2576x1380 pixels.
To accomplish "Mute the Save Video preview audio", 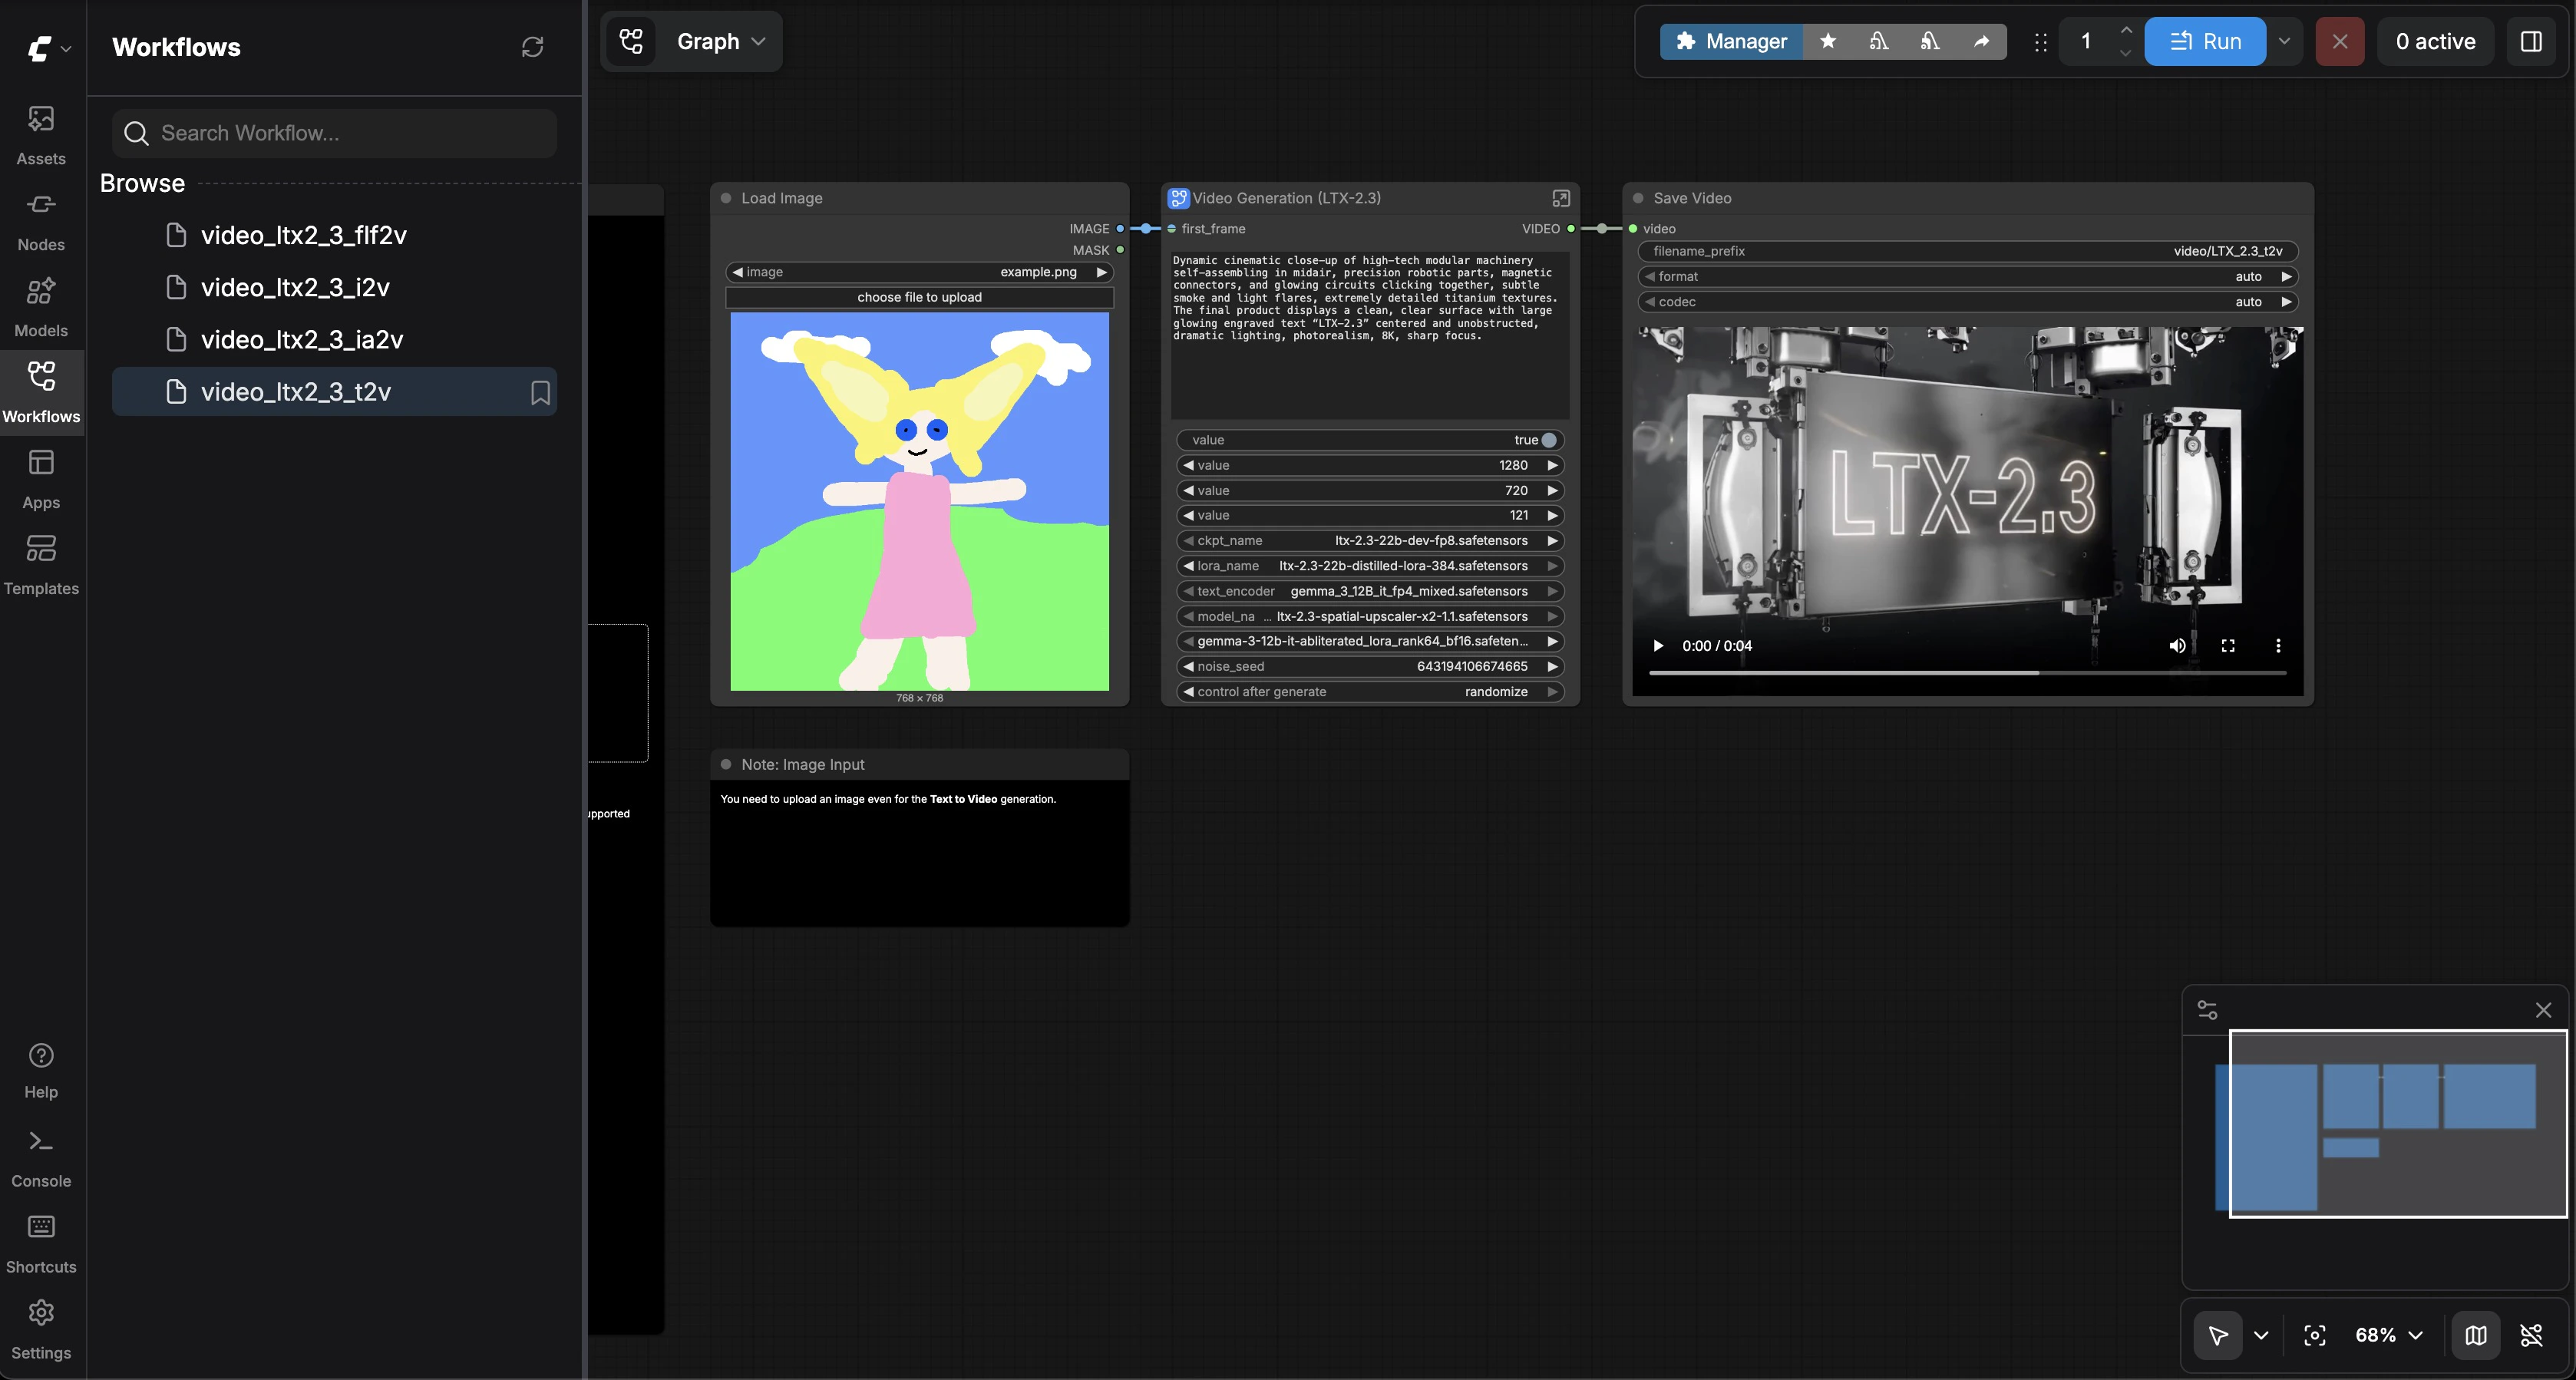I will coord(2177,645).
